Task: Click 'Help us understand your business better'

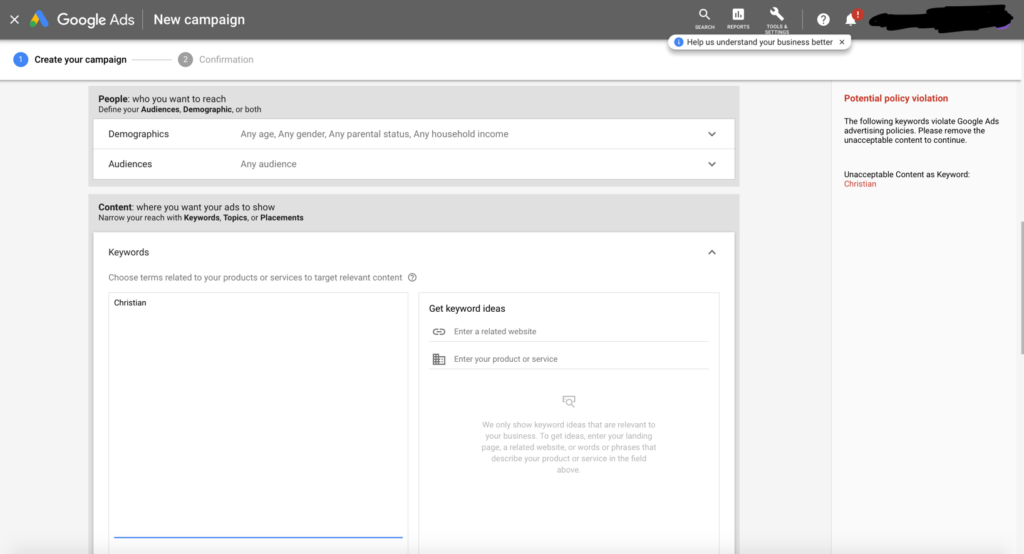Action: (760, 42)
